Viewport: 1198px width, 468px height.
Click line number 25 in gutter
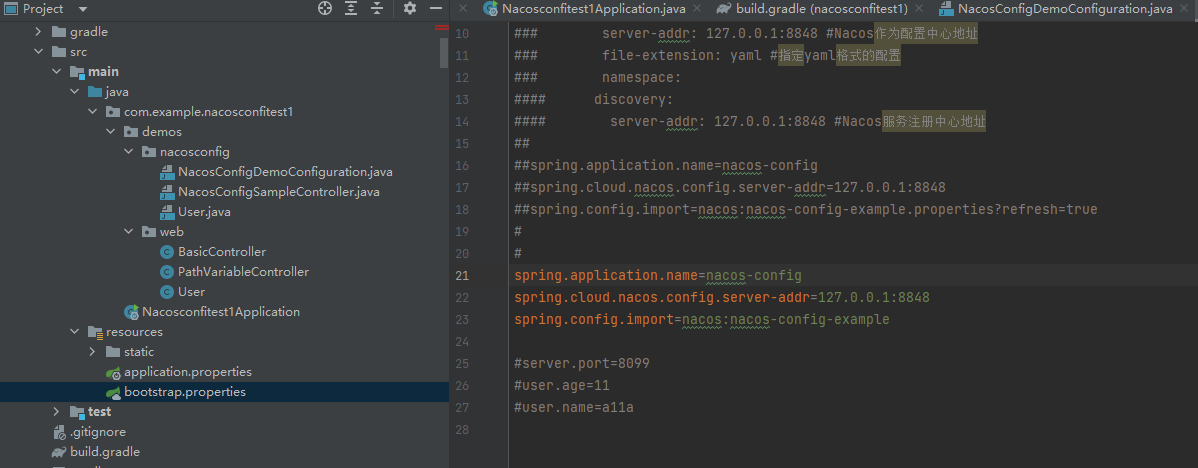461,363
